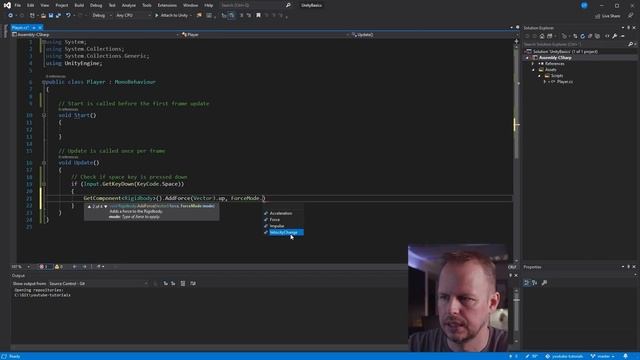Click the notifications bell in status bar
The image size is (640, 360).
pyautogui.click(x=625, y=356)
